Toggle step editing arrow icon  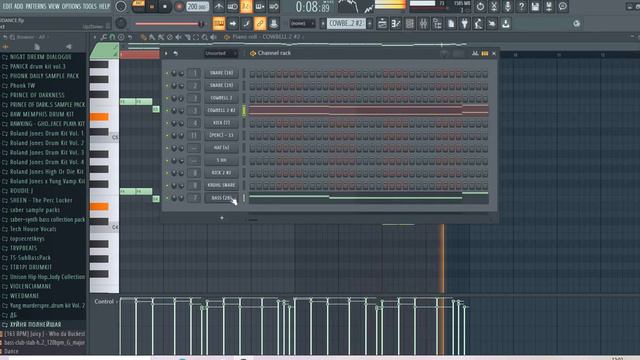click(233, 24)
